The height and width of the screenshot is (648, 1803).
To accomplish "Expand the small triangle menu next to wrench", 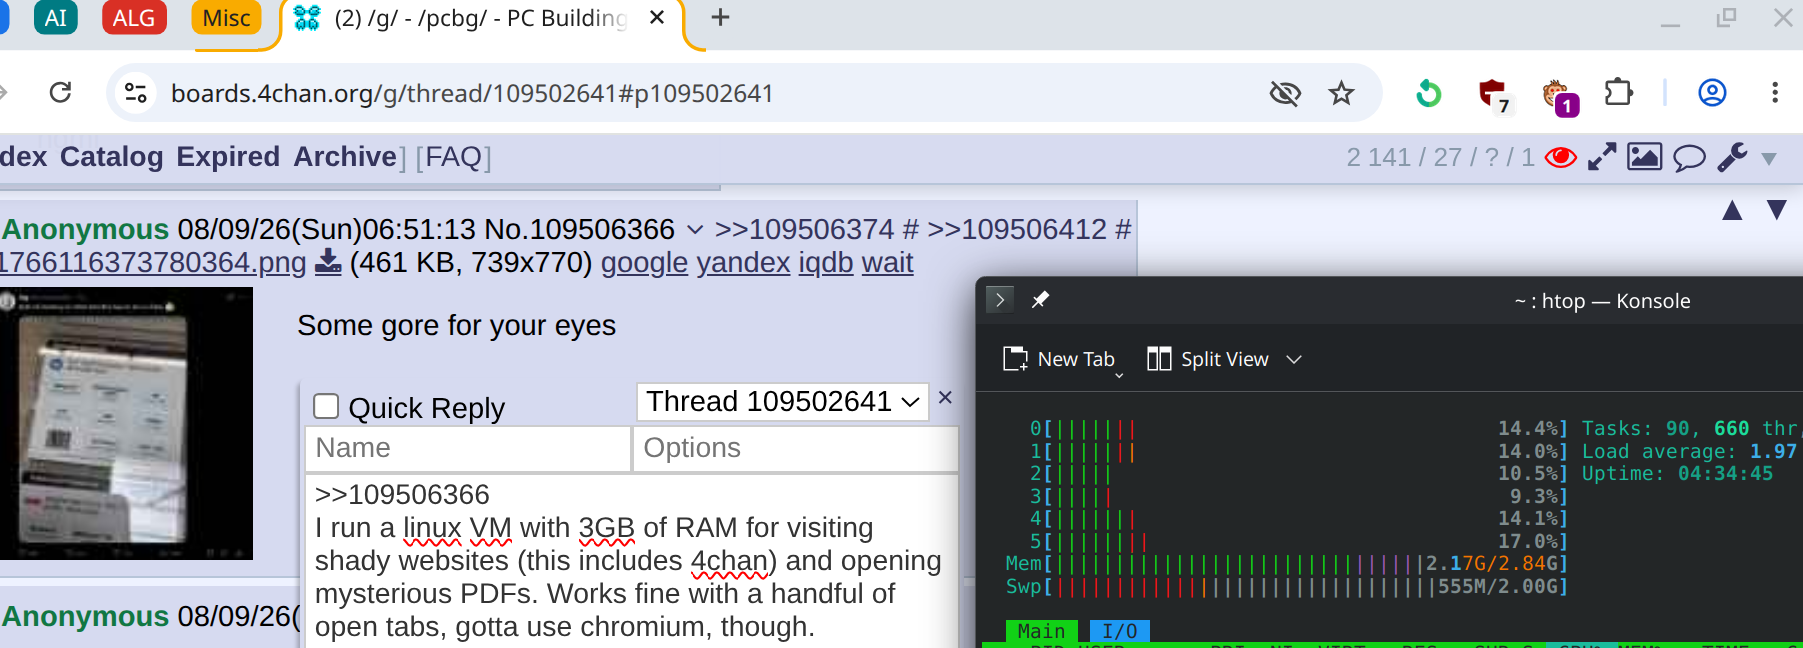I will tap(1768, 159).
